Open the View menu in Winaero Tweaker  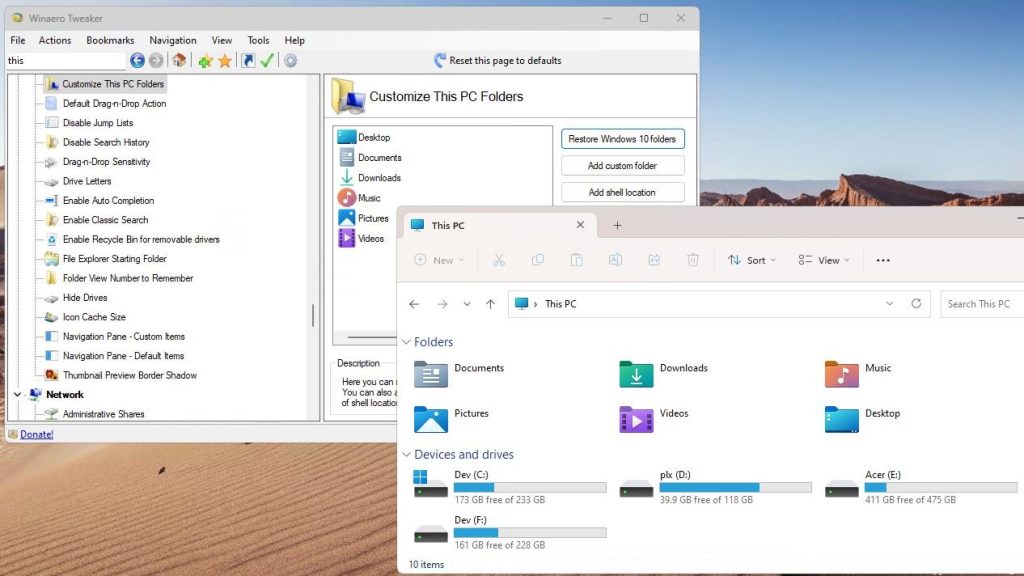pos(221,40)
